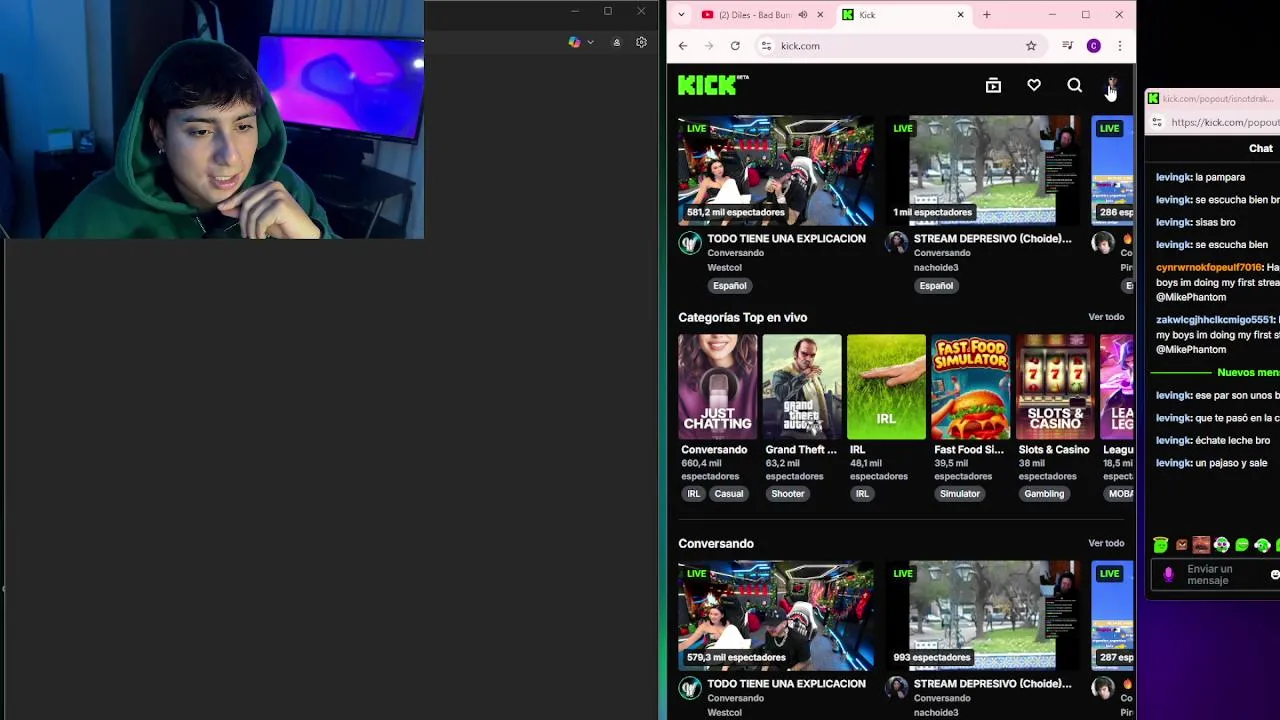Image resolution: width=1280 pixels, height=720 pixels.
Task: Click the Simulator tag under Fast Food
Action: tap(959, 494)
